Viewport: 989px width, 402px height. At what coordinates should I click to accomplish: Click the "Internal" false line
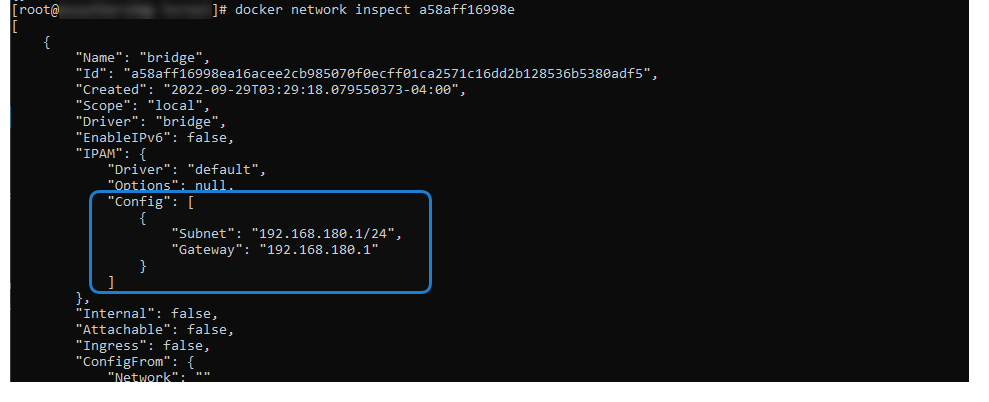(x=146, y=313)
